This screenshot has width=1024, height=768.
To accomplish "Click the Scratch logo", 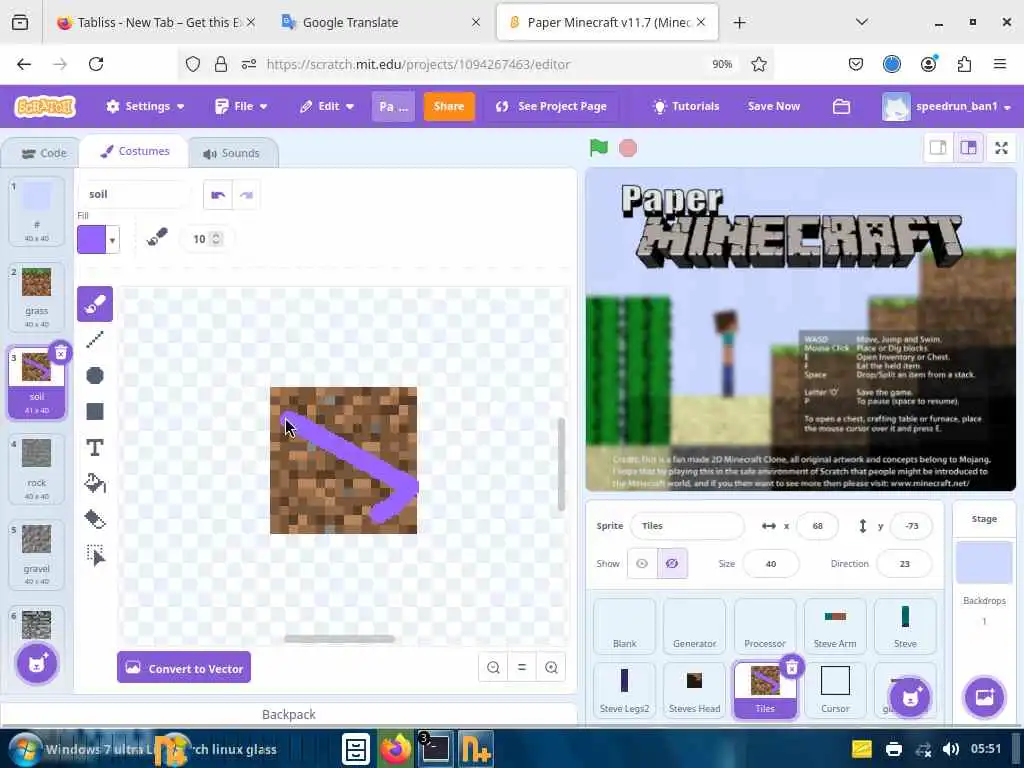I will coord(45,106).
